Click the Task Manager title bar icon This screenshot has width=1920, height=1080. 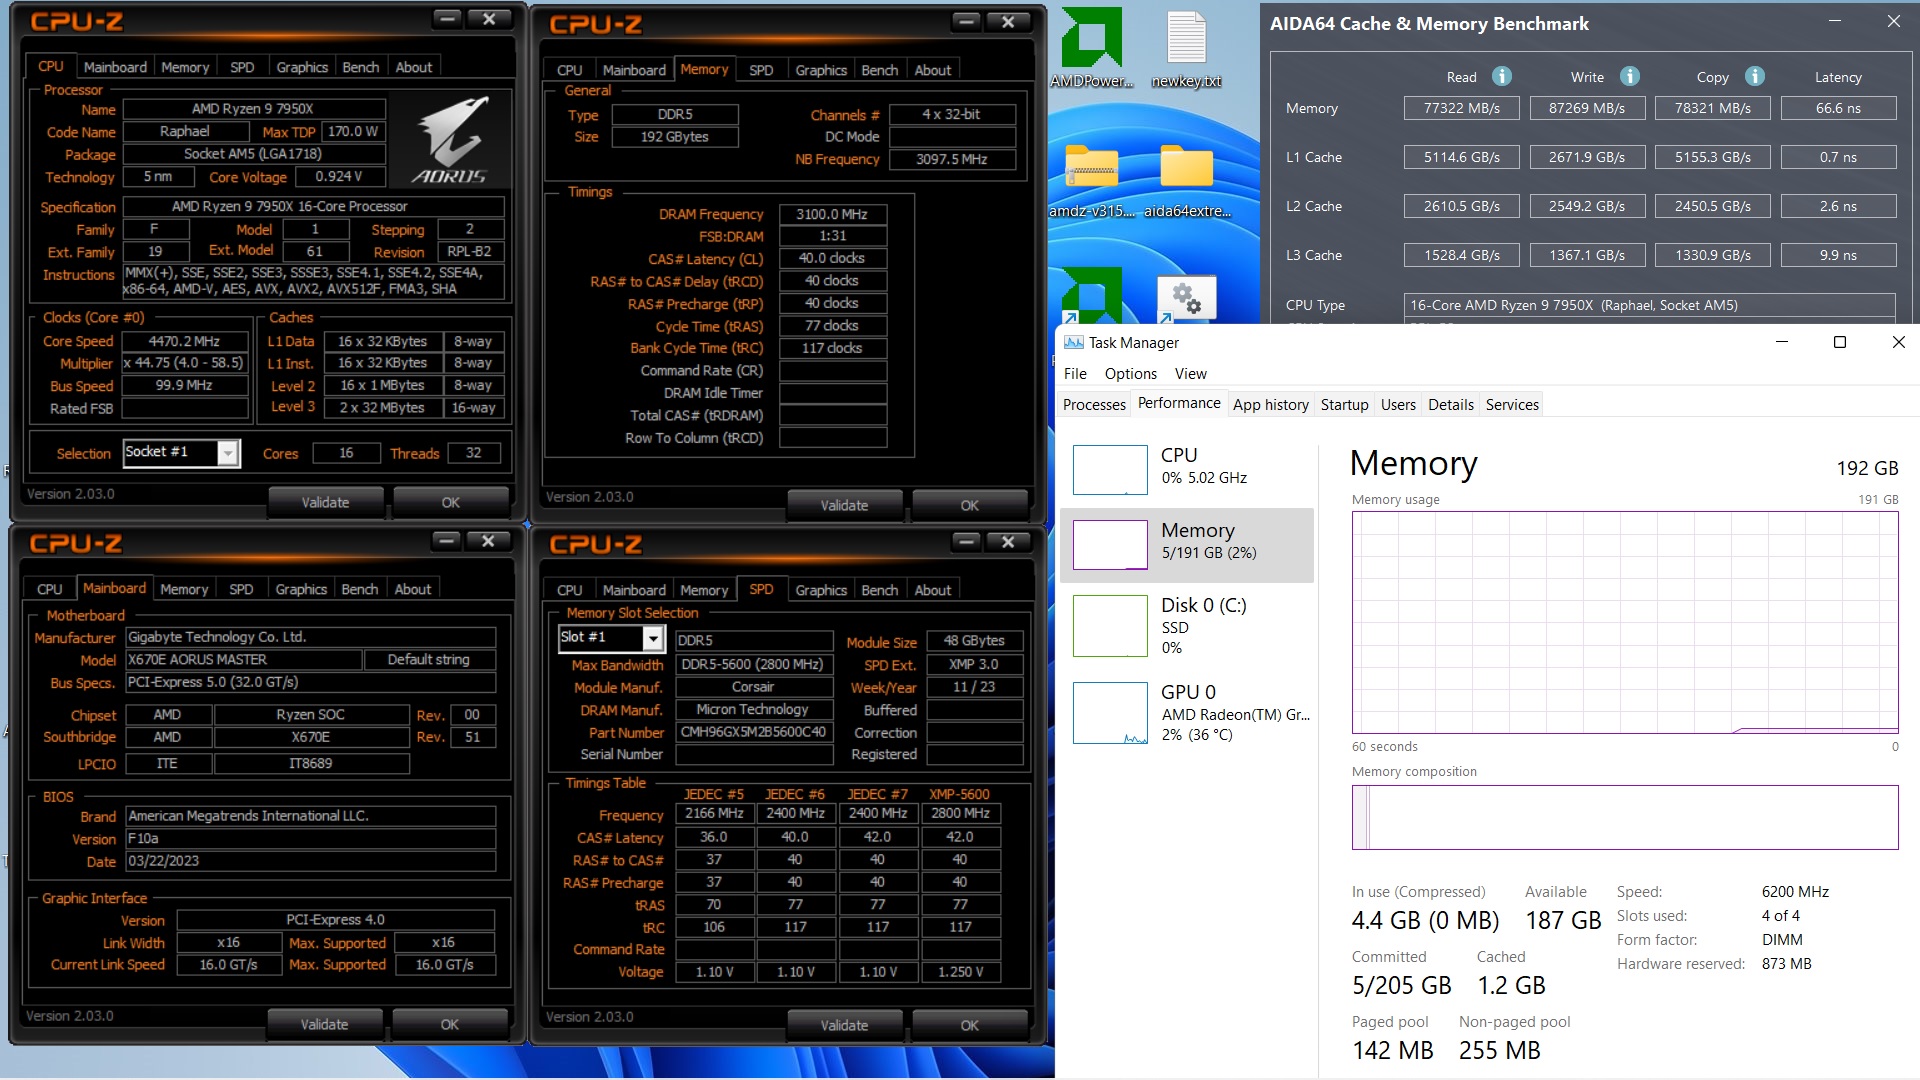pos(1073,342)
